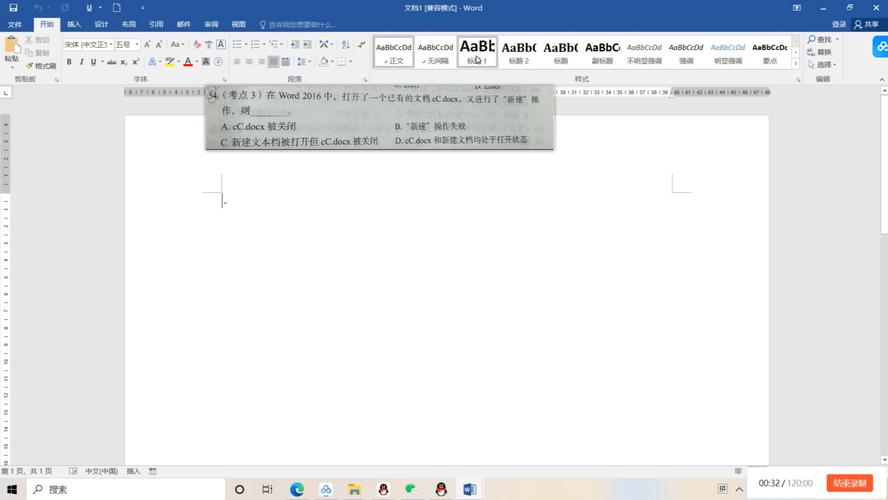Toggle Bold formatting

click(x=69, y=62)
